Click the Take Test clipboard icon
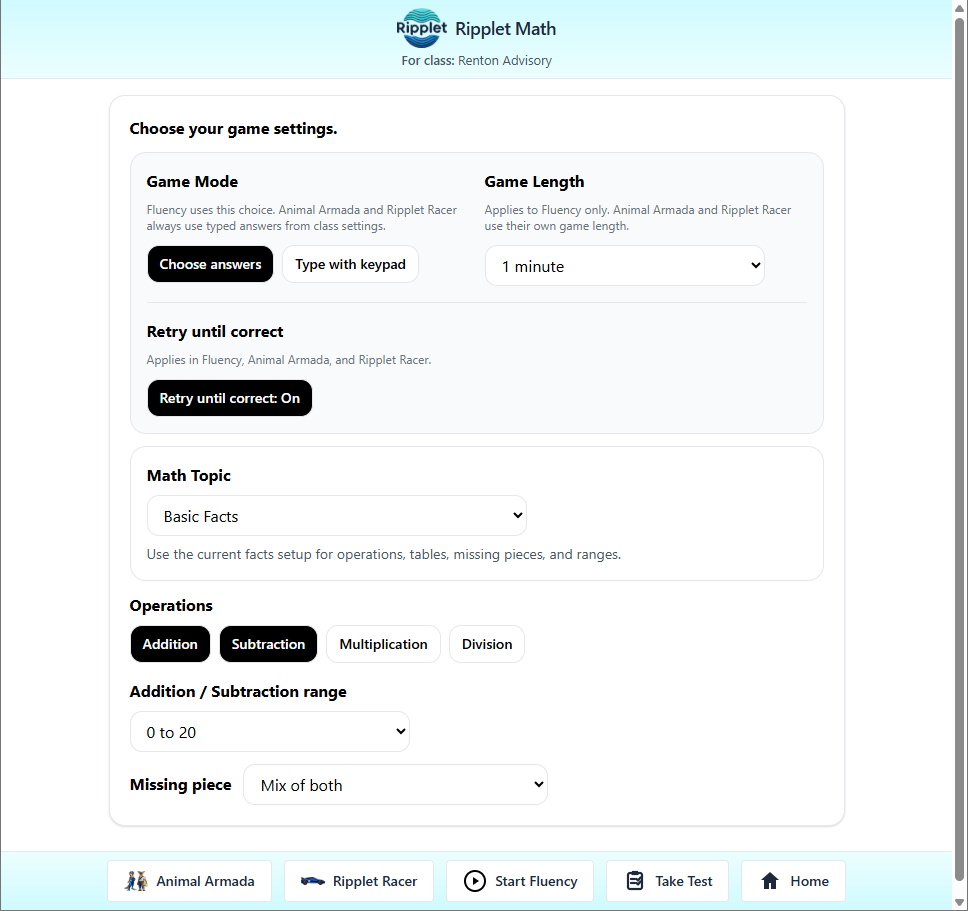Viewport: 968px width, 911px height. pos(635,881)
